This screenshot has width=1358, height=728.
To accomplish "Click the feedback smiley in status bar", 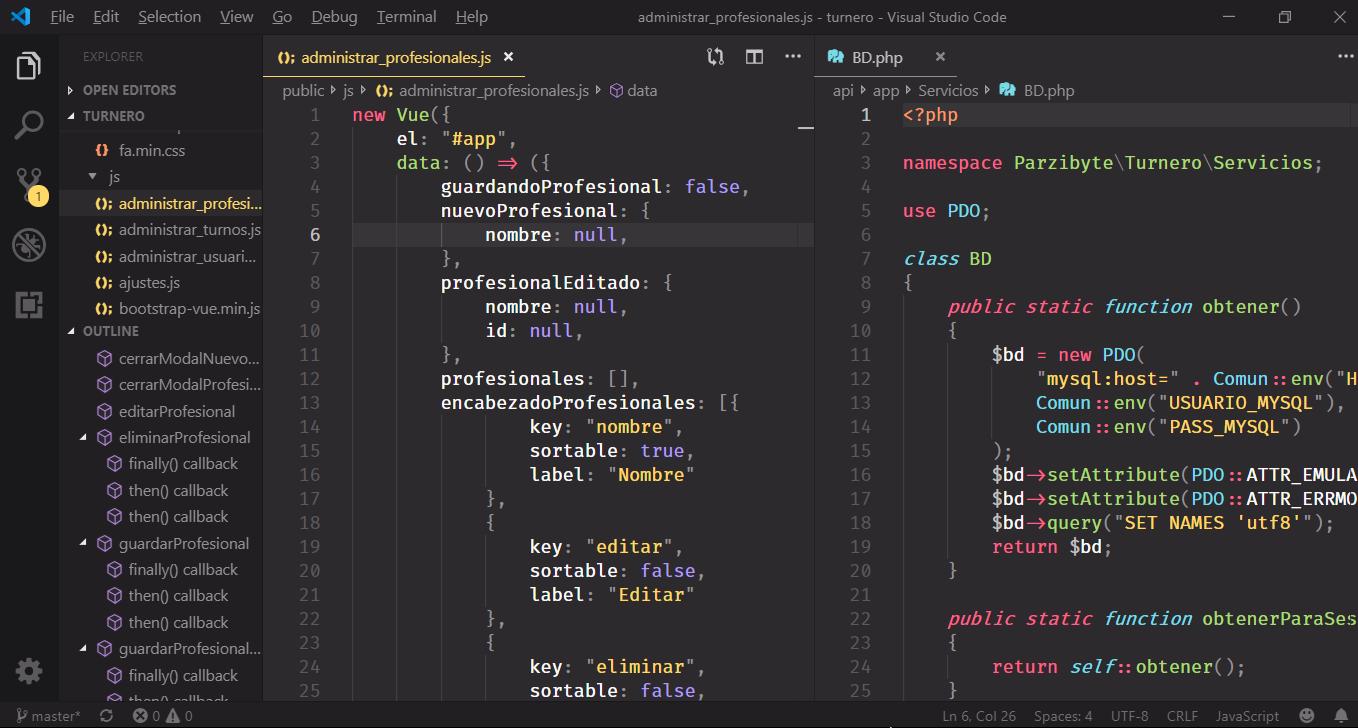I will click(x=1306, y=716).
